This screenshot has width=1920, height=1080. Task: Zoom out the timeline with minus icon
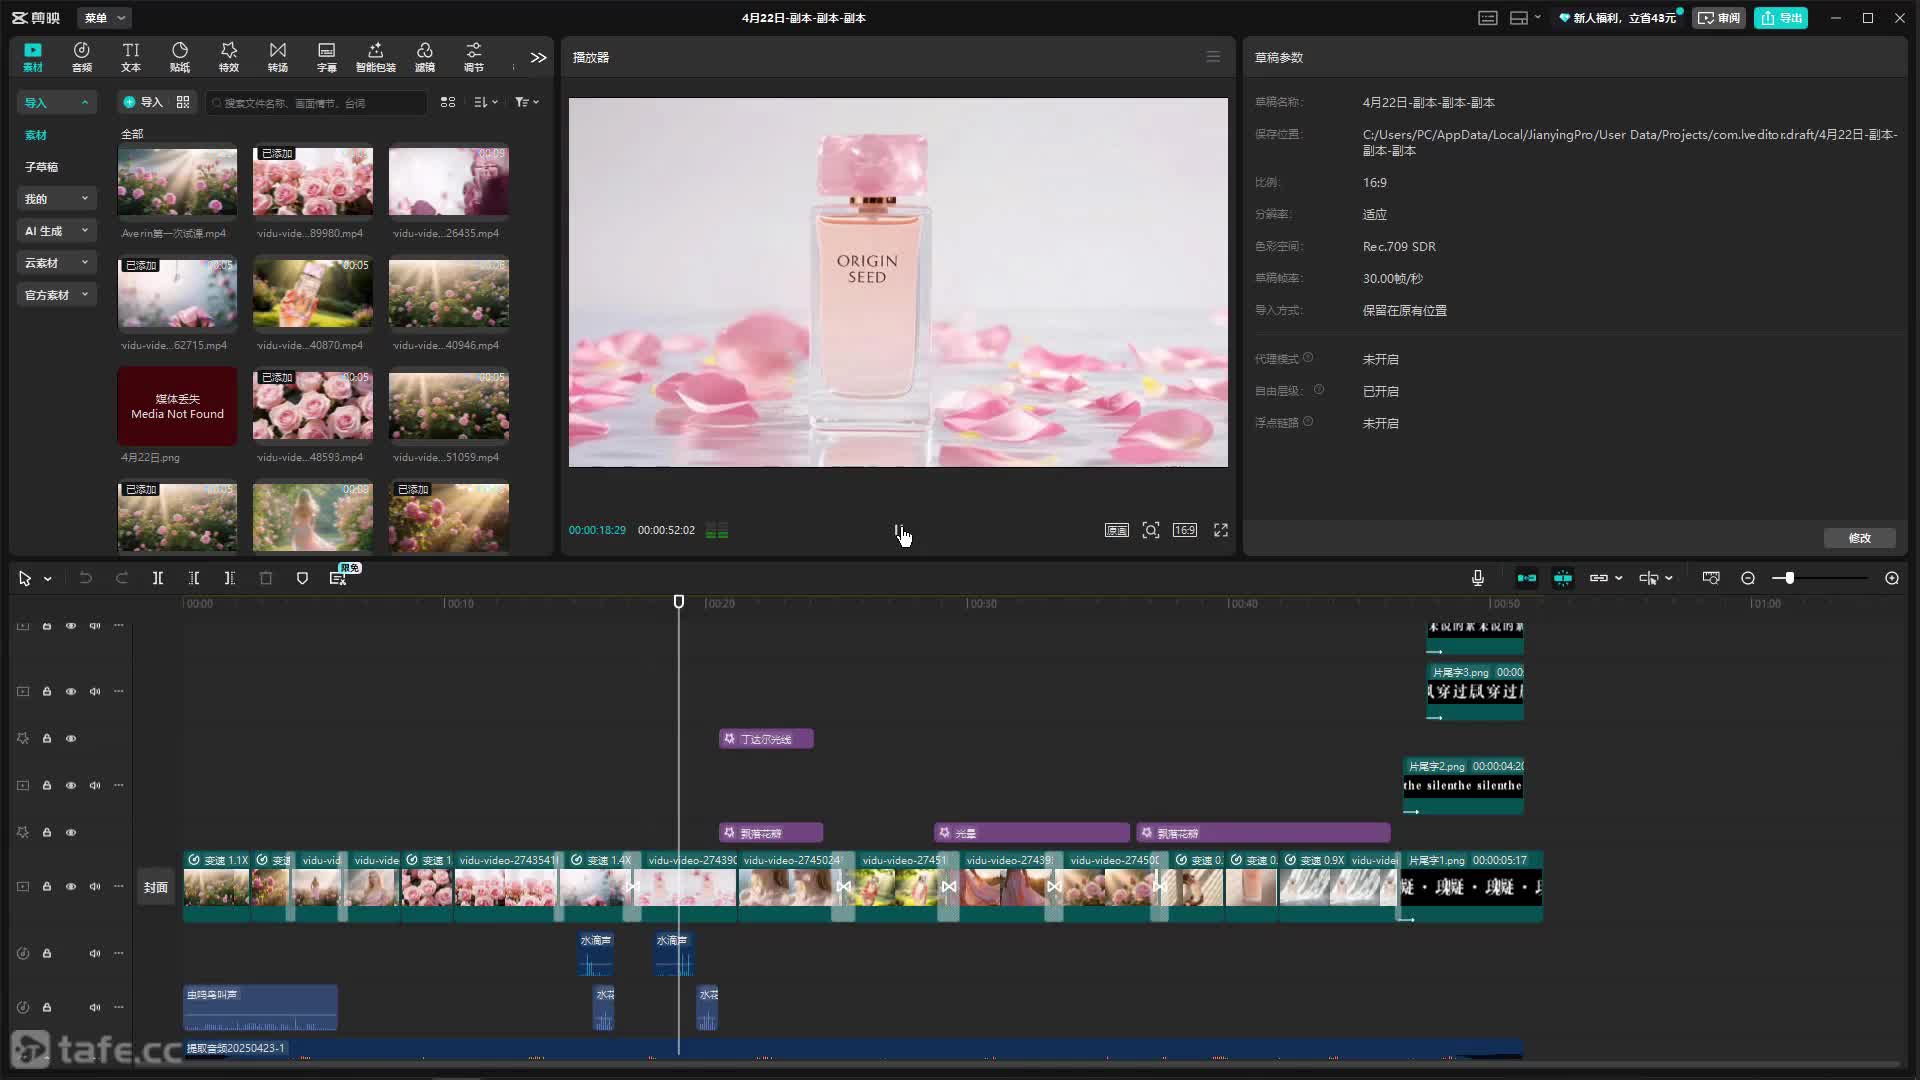click(x=1748, y=578)
